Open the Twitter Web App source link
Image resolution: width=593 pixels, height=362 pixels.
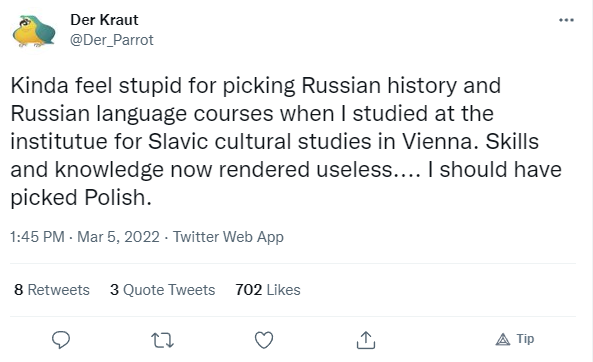click(228, 237)
